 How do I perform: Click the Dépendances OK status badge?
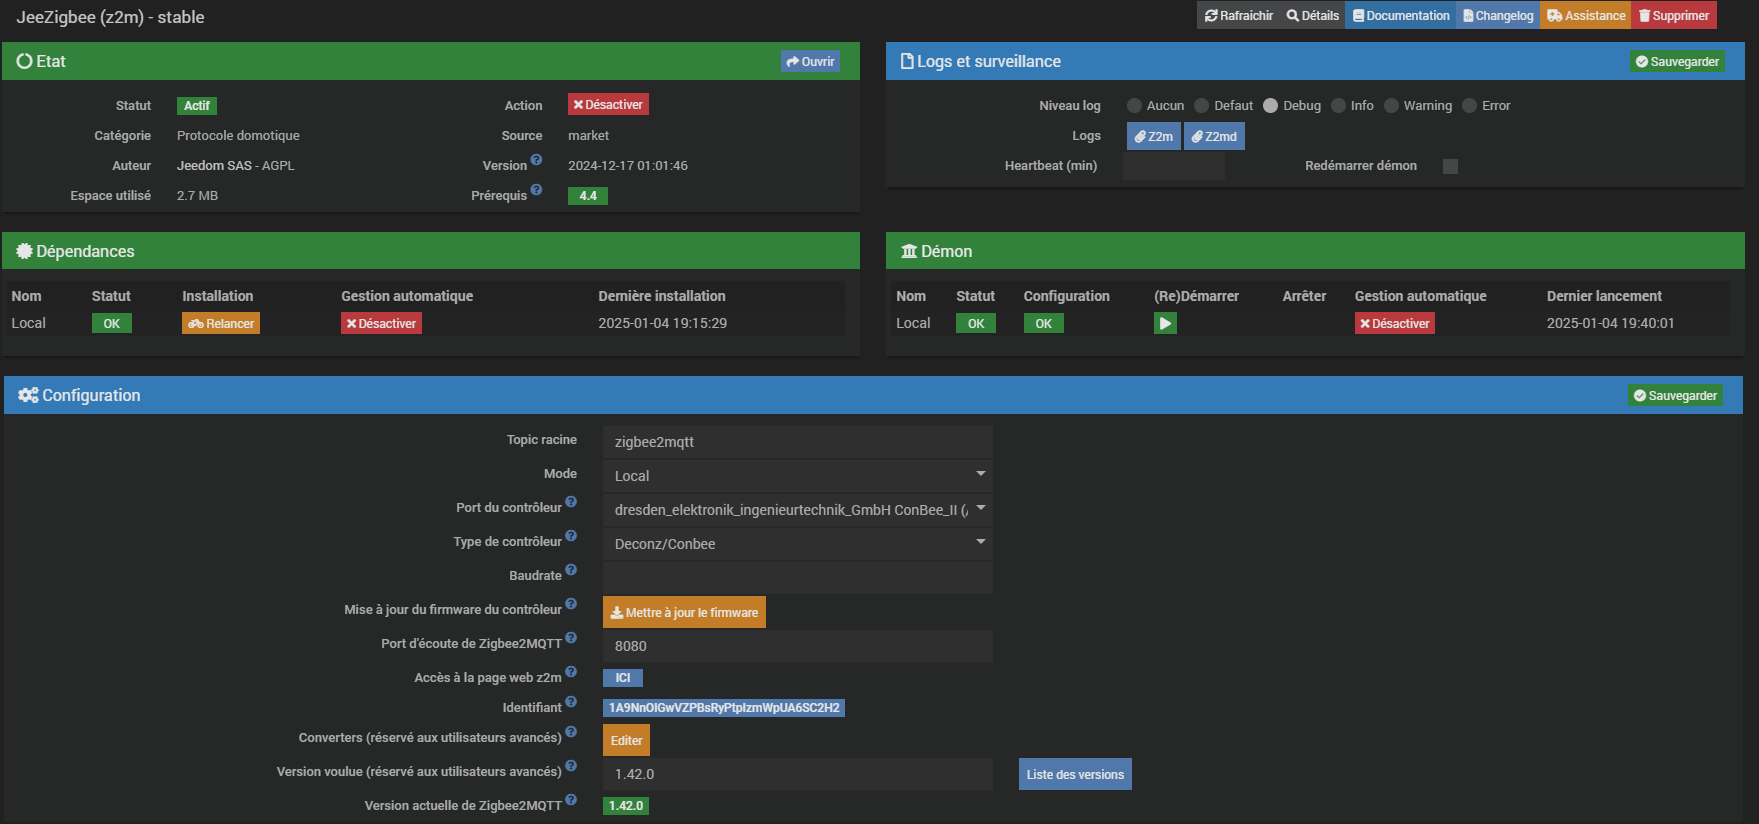click(112, 323)
